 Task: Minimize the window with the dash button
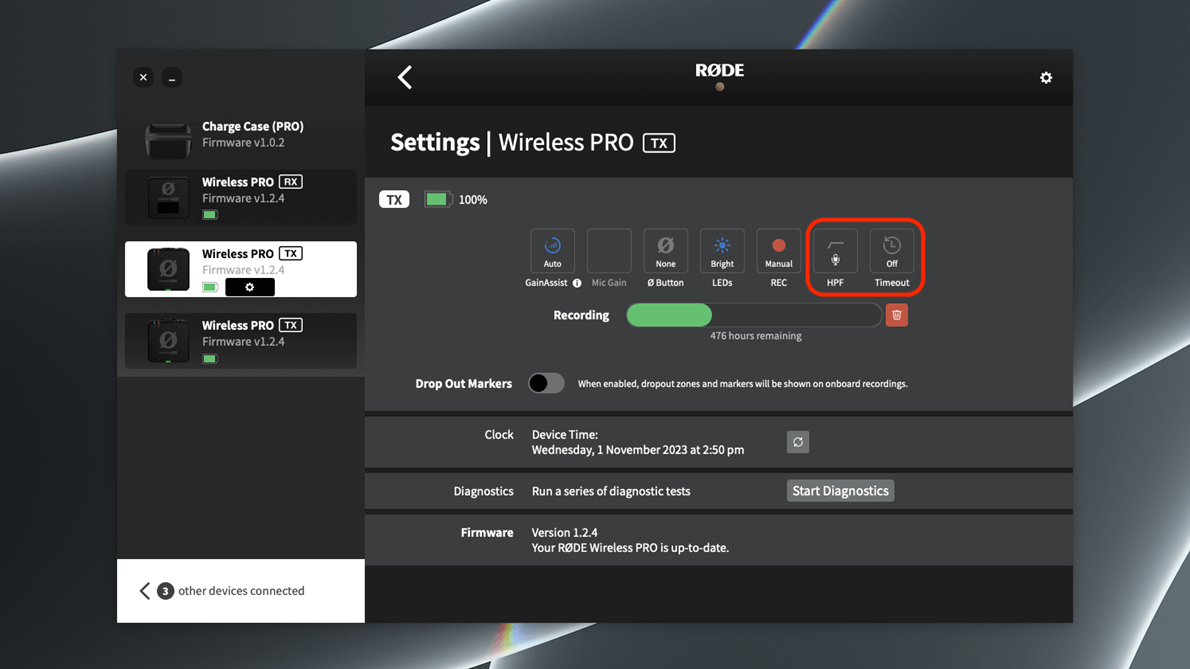[x=172, y=77]
